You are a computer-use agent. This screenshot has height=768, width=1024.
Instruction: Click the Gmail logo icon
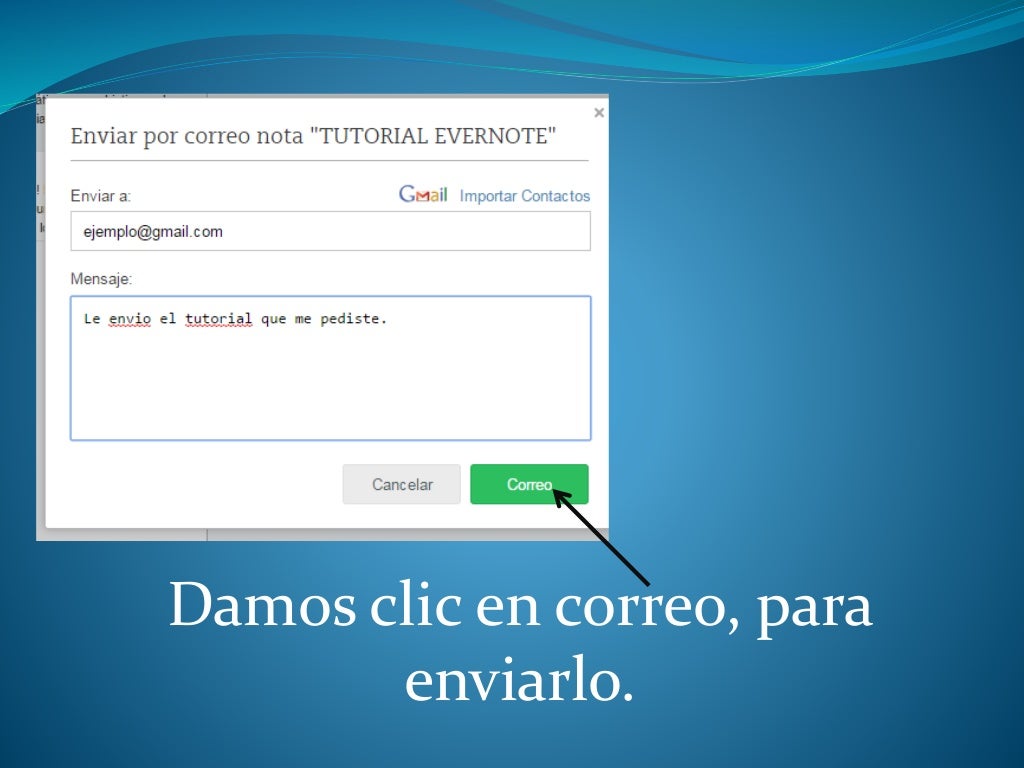[423, 195]
